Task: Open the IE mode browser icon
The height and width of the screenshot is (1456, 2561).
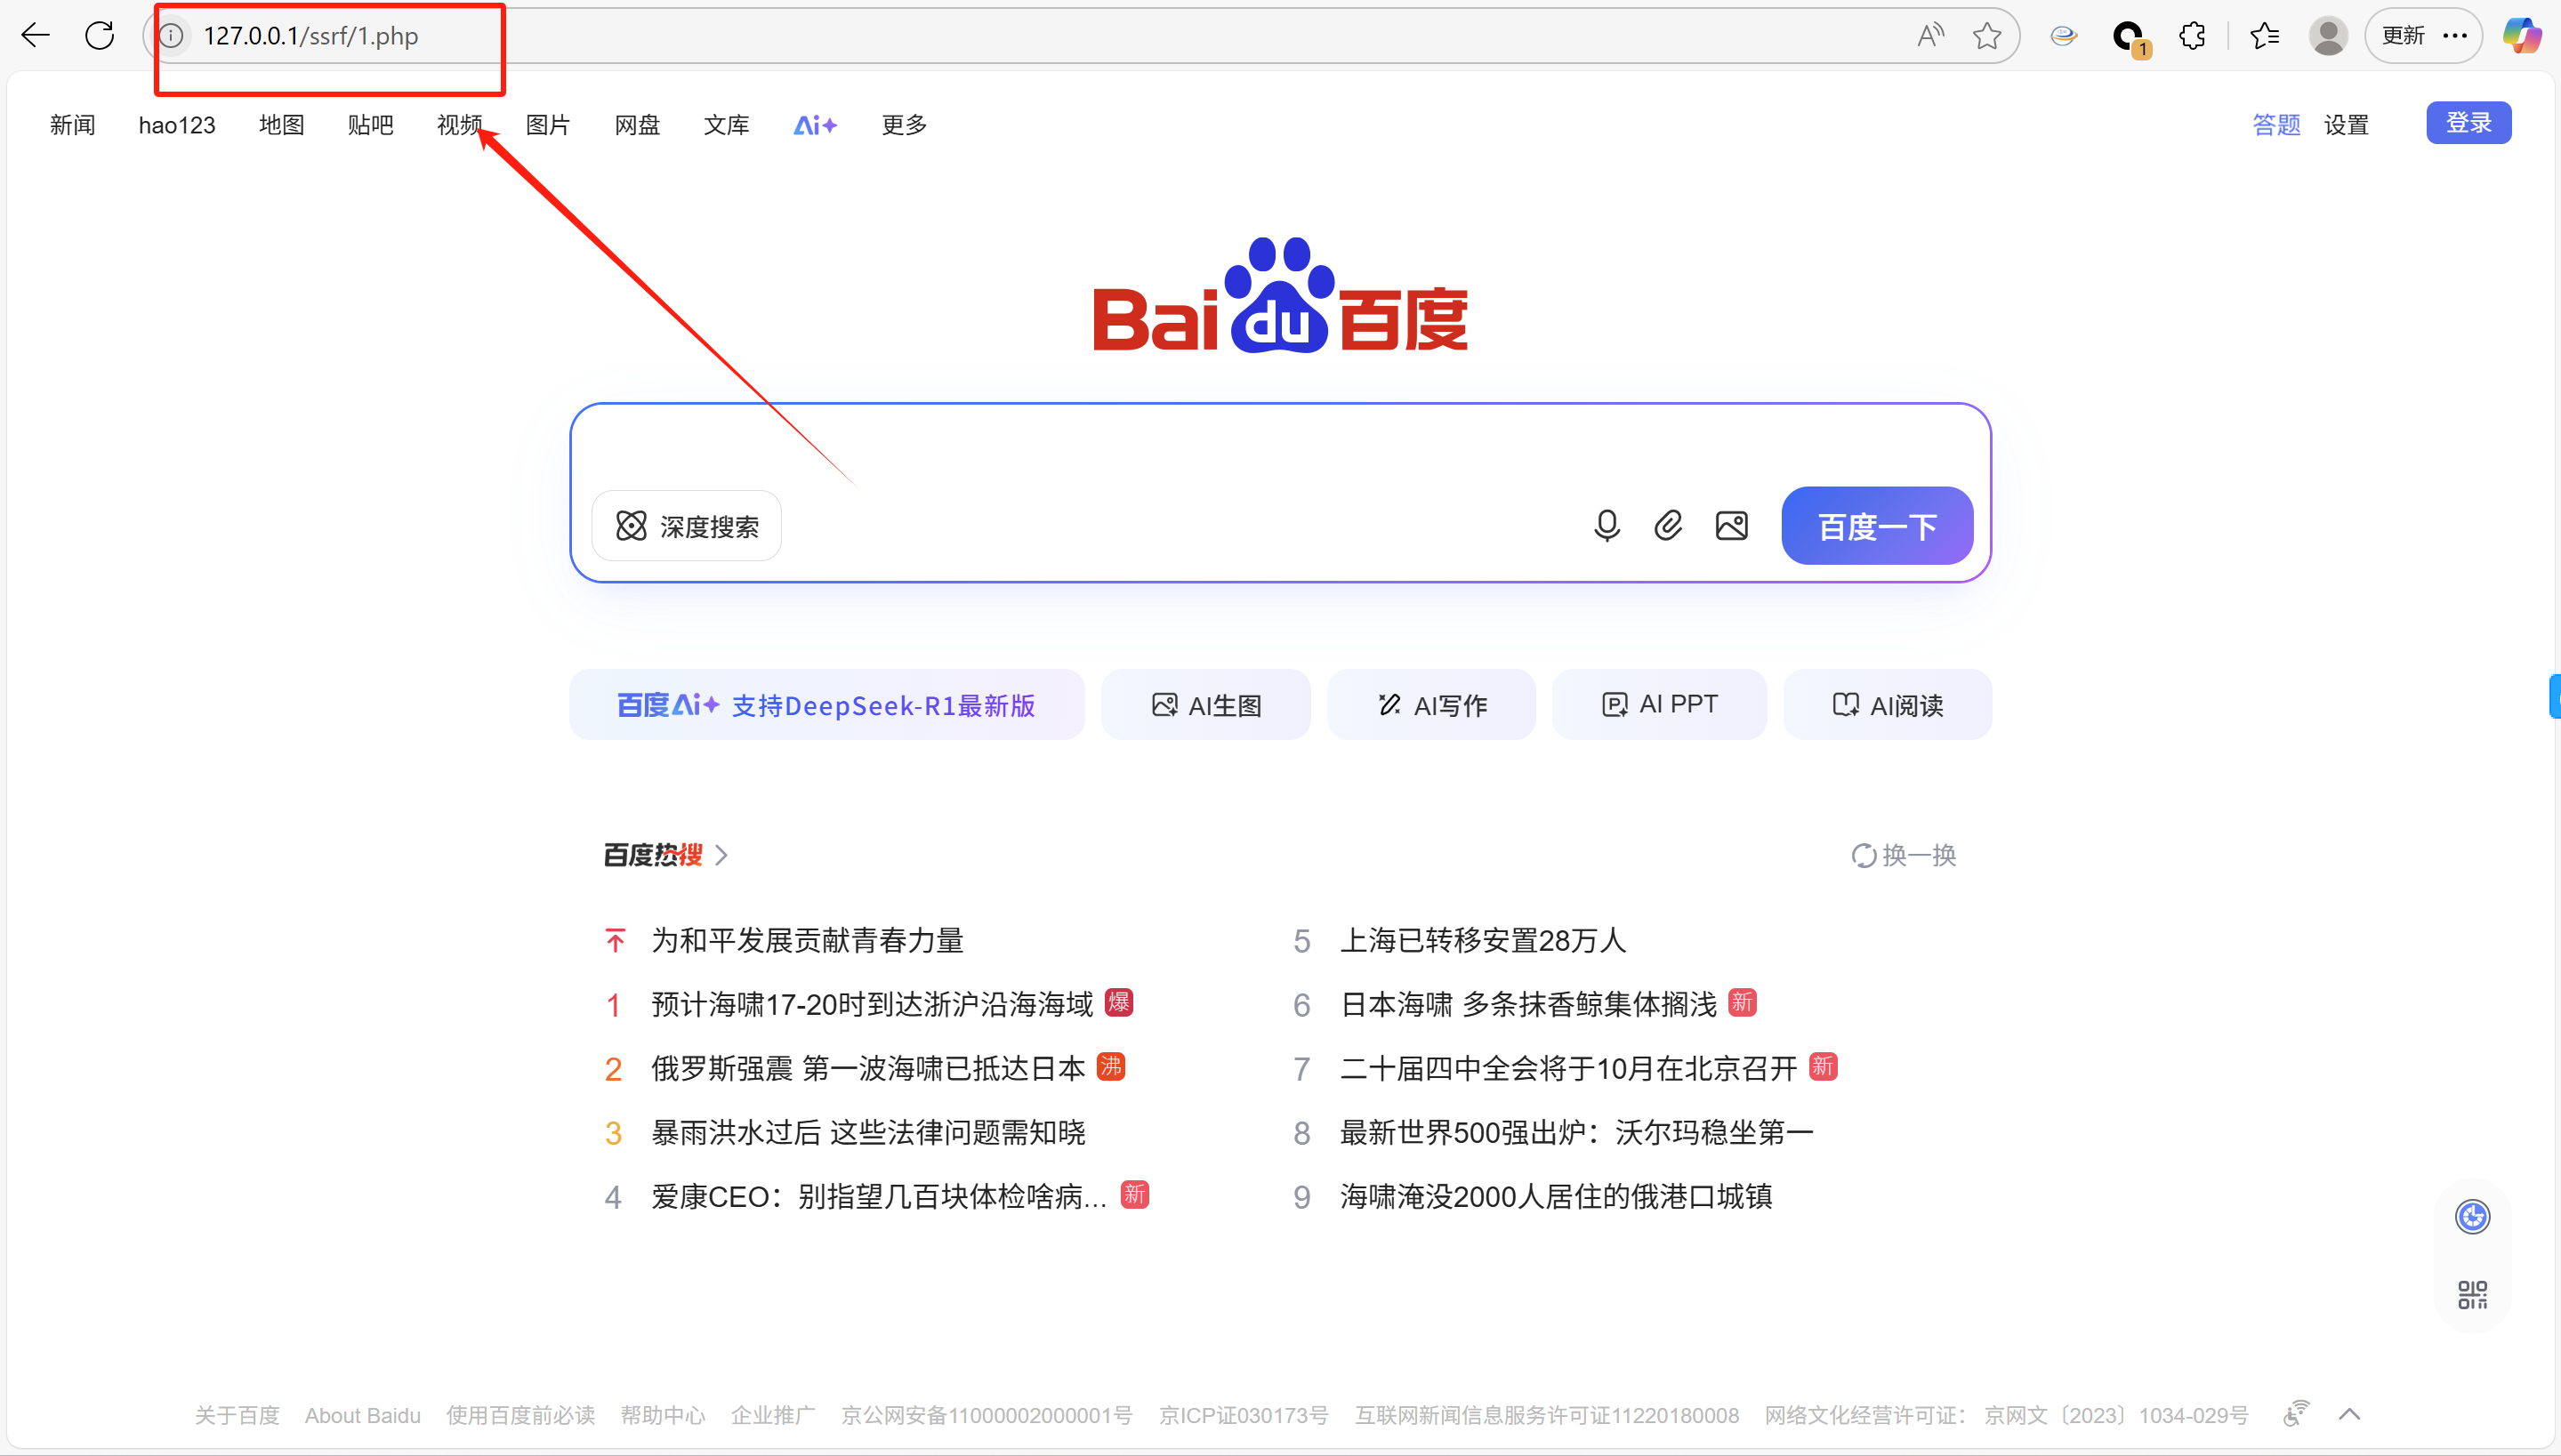Action: coord(2063,36)
